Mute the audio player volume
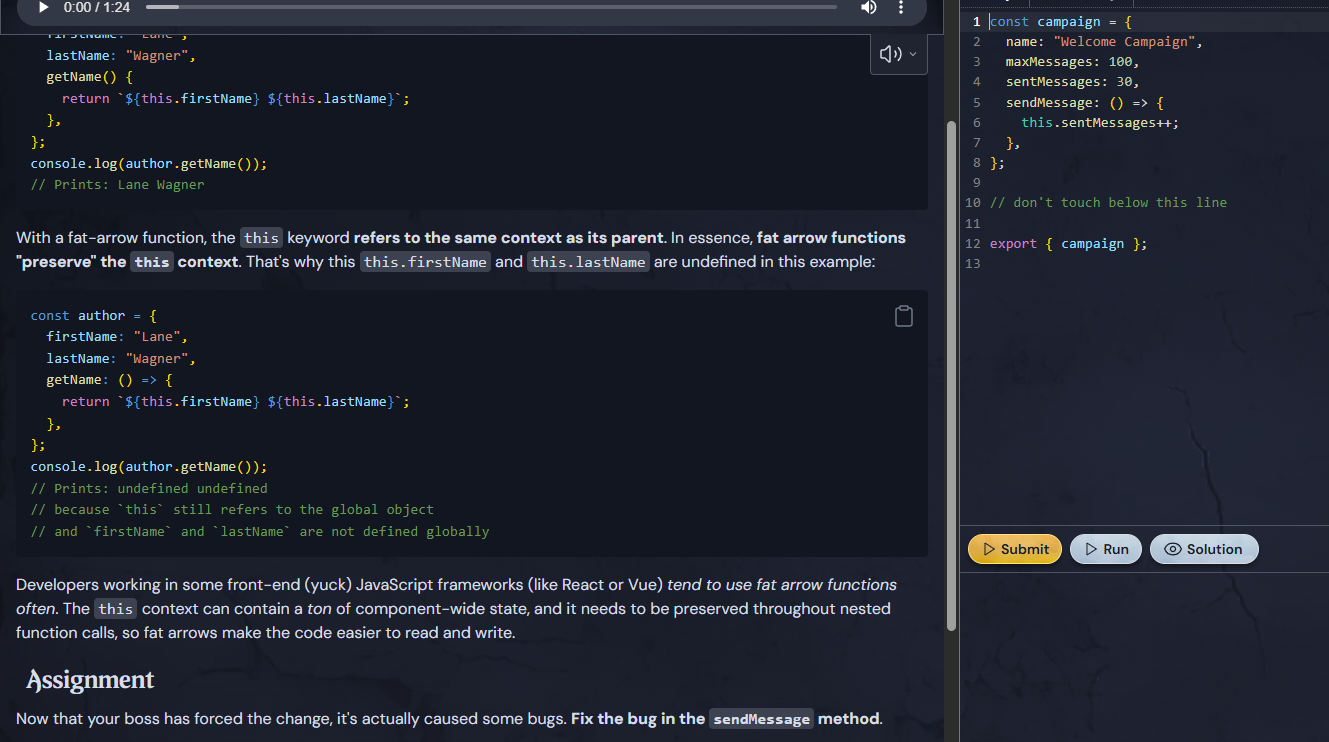 868,7
